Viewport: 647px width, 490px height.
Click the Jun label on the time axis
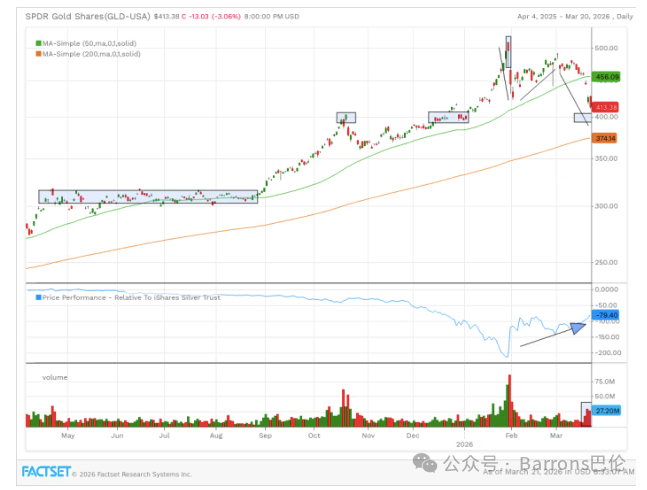(117, 436)
